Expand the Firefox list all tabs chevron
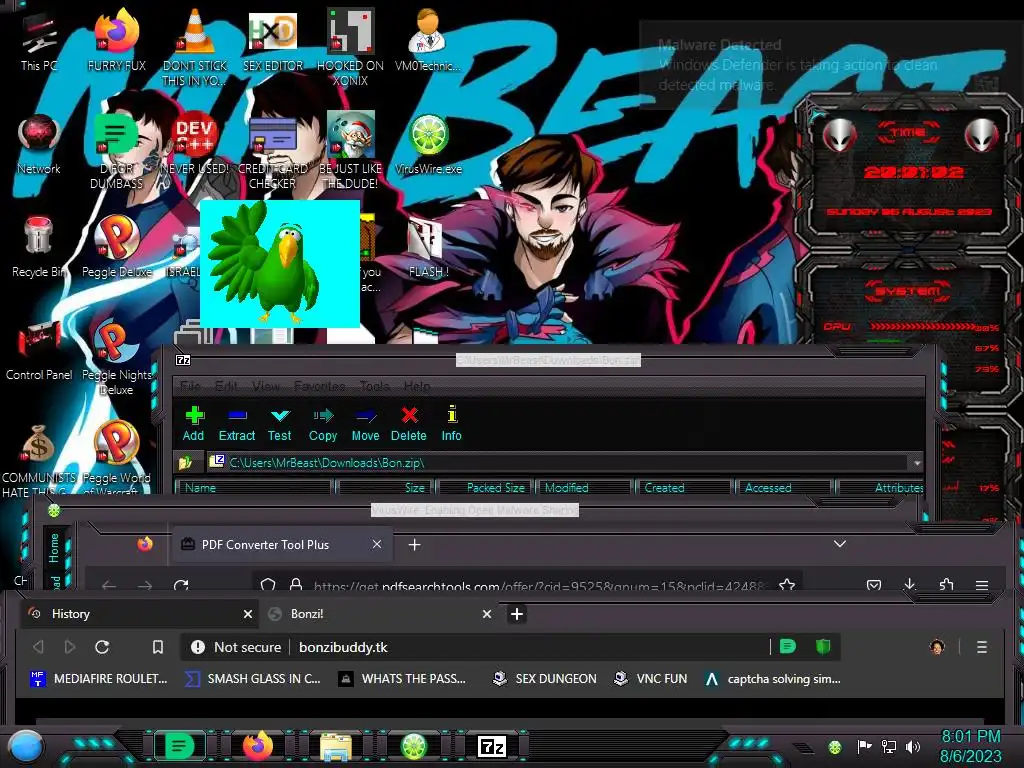Viewport: 1024px width, 768px height. click(x=840, y=543)
